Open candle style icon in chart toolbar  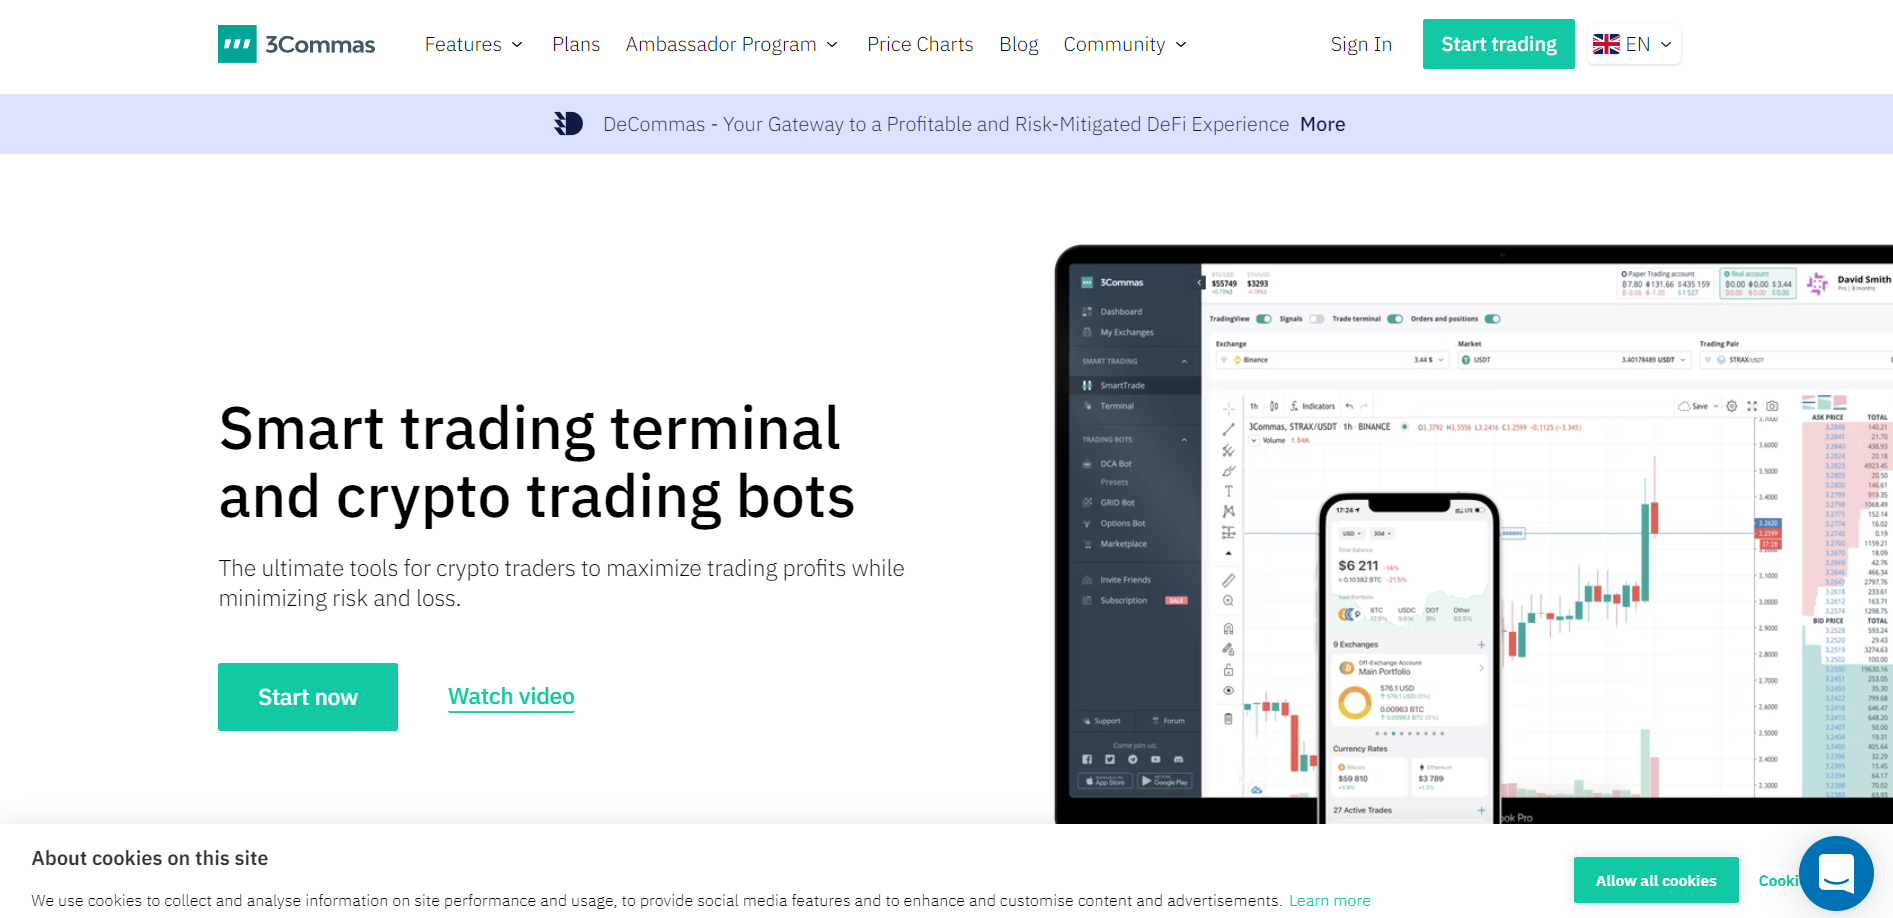tap(1274, 406)
